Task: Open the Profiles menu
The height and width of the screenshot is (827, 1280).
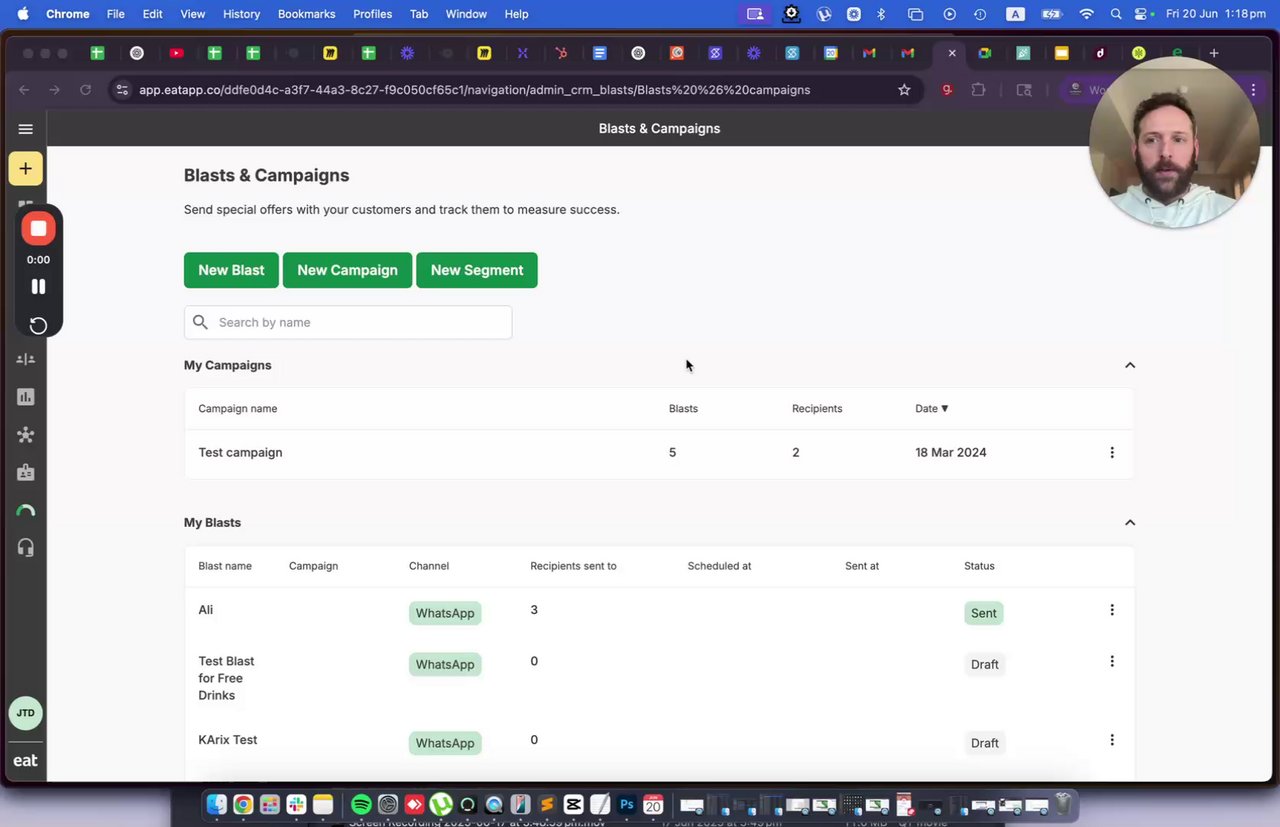Action: click(372, 14)
